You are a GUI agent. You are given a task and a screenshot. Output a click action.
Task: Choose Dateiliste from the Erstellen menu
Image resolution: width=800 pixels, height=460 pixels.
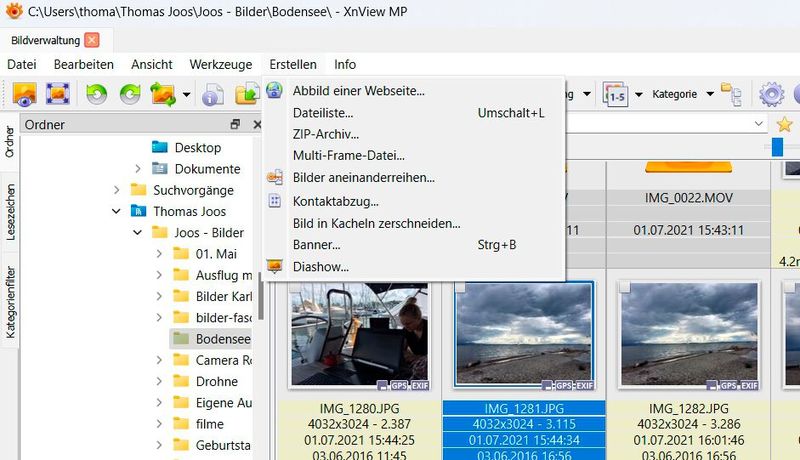point(413,113)
